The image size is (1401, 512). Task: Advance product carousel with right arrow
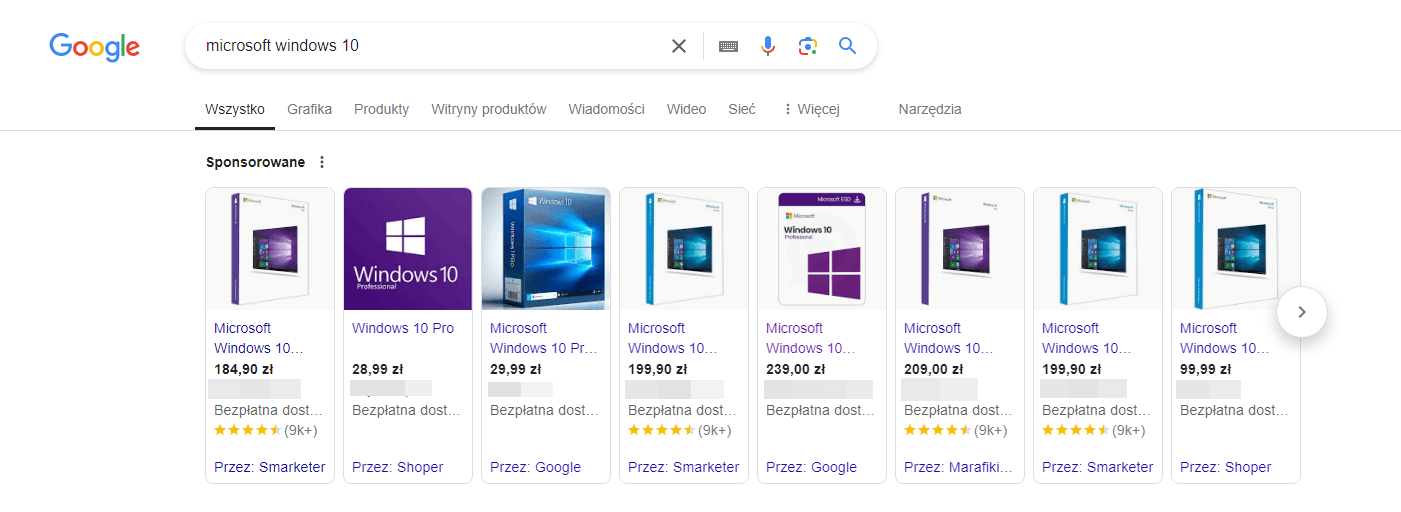(x=1302, y=312)
